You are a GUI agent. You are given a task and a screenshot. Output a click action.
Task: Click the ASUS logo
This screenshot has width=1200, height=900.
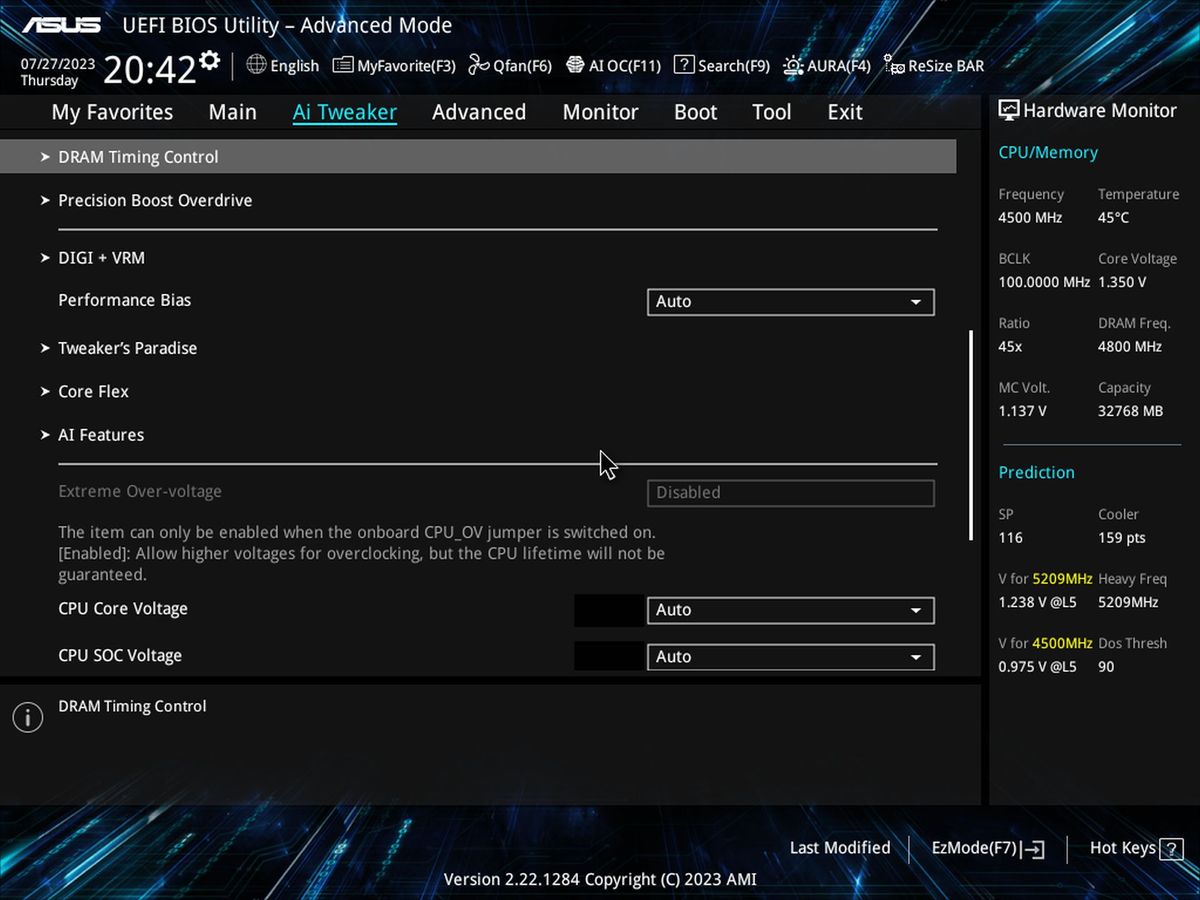(x=61, y=24)
